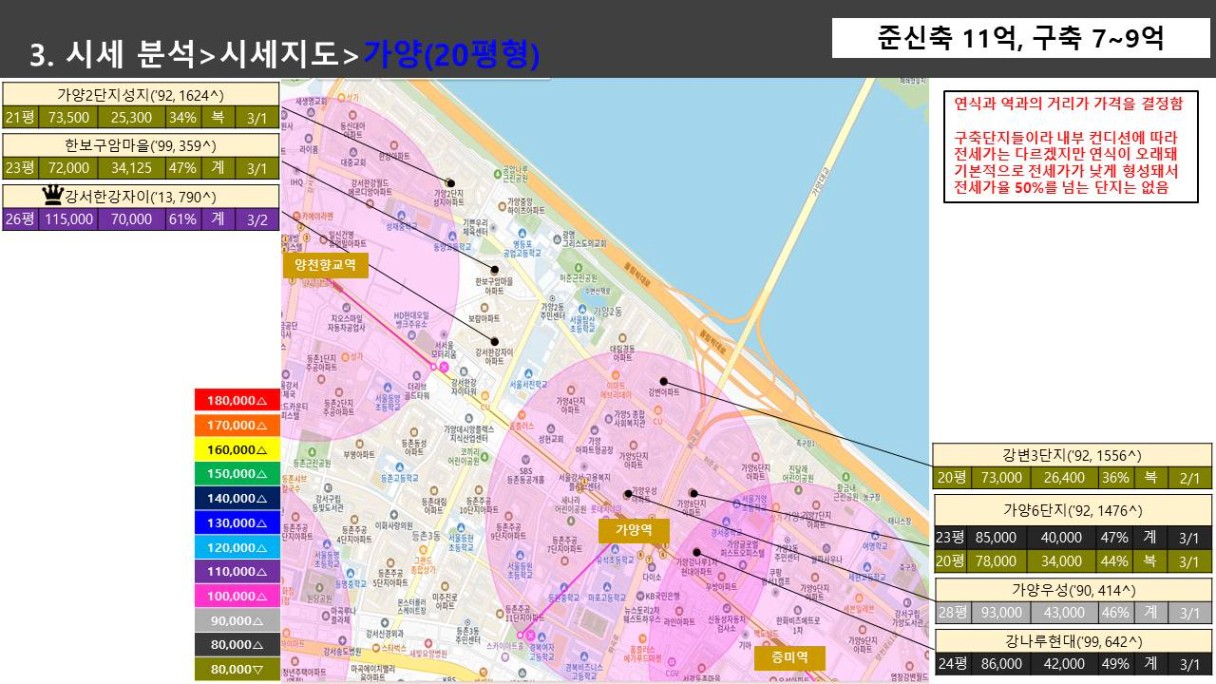Image resolution: width=1216 pixels, height=684 pixels.
Task: Click the 26,400 value in 강변3단지 row
Action: coord(1063,478)
